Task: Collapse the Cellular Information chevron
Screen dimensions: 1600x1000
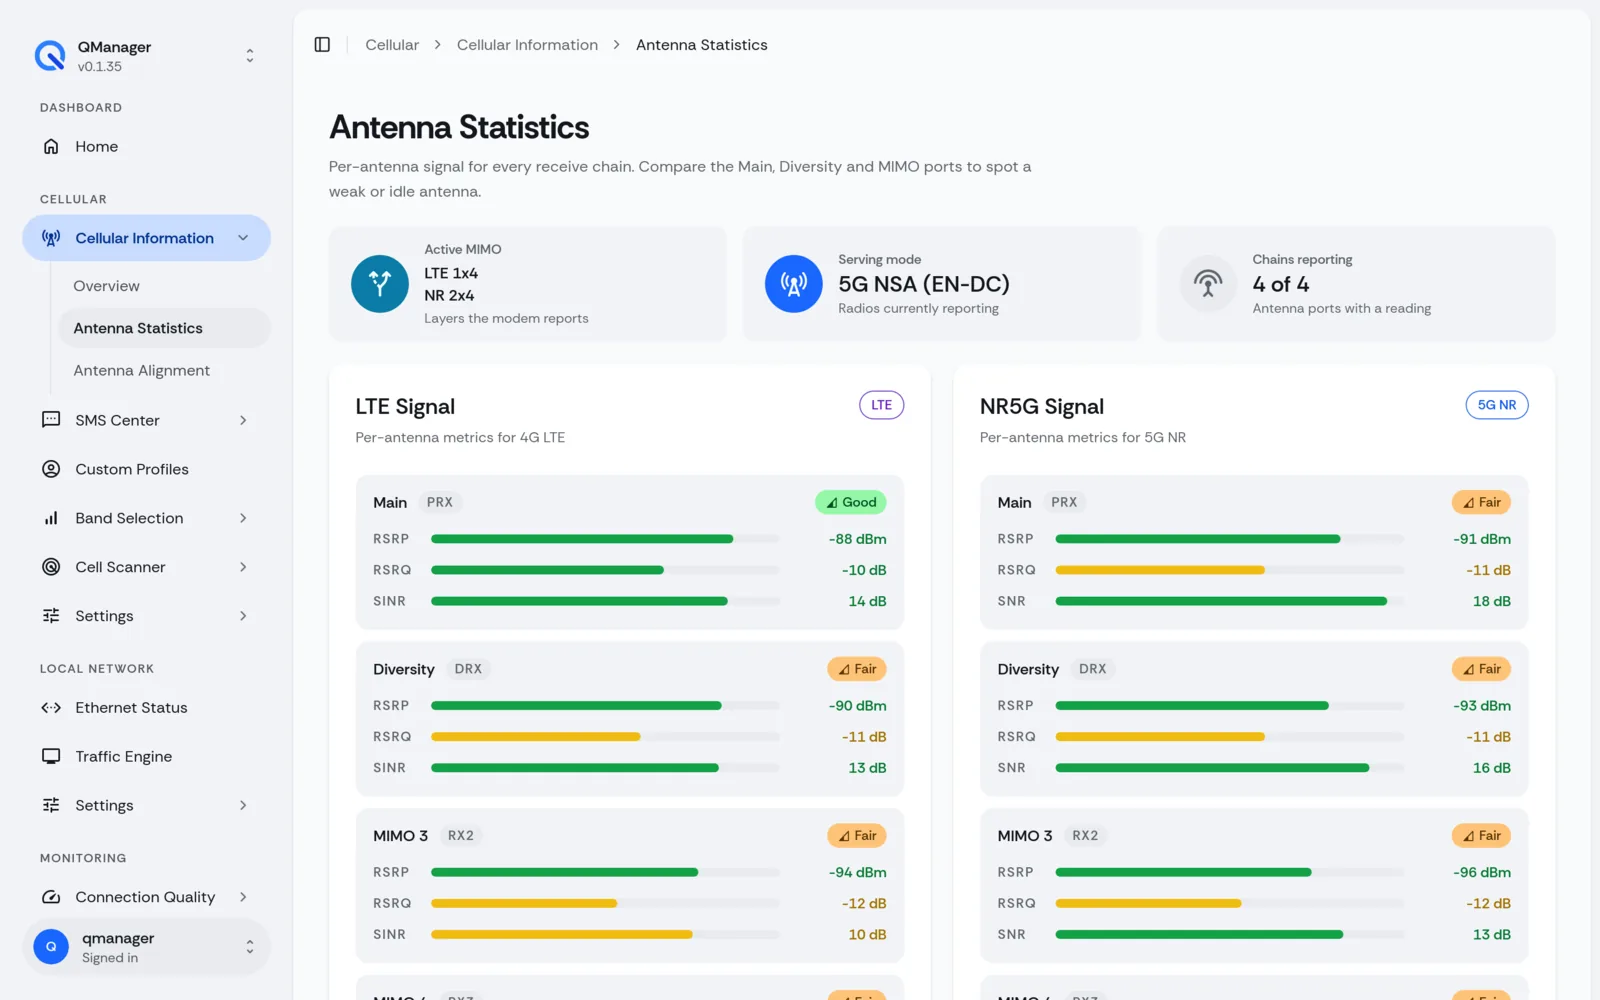Action: point(243,238)
